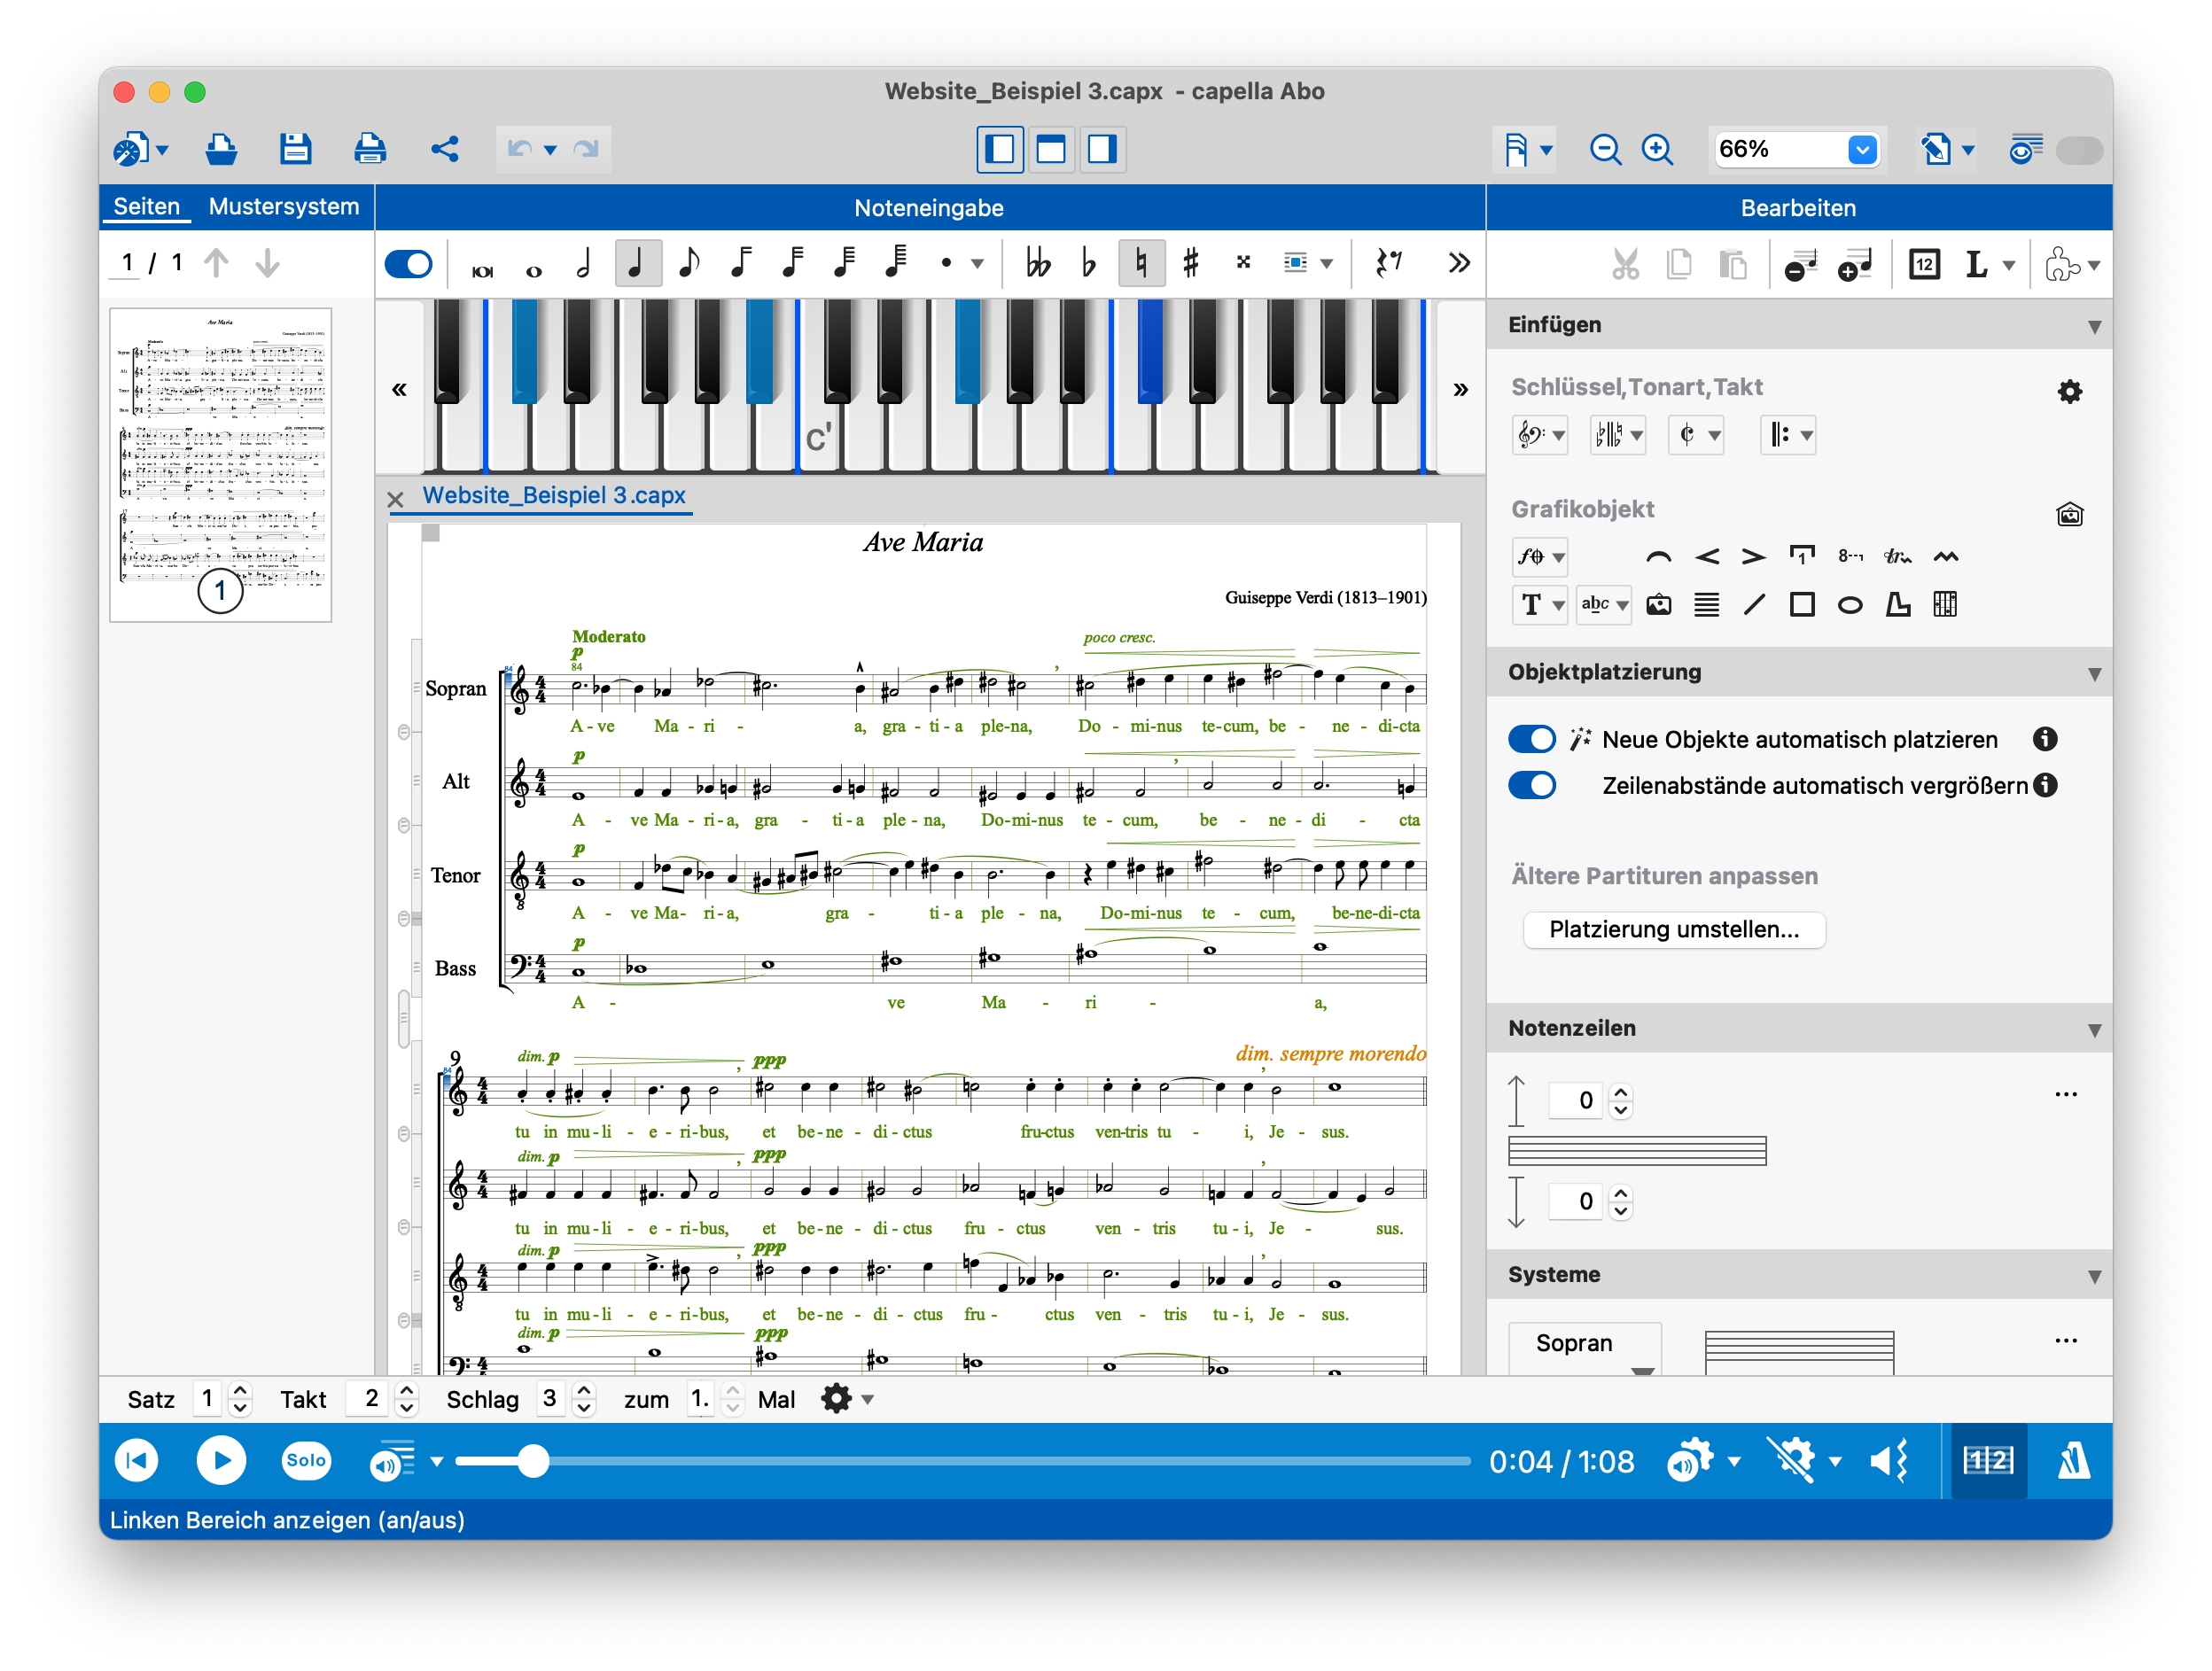Insert a slur graphic object

click(x=1658, y=557)
